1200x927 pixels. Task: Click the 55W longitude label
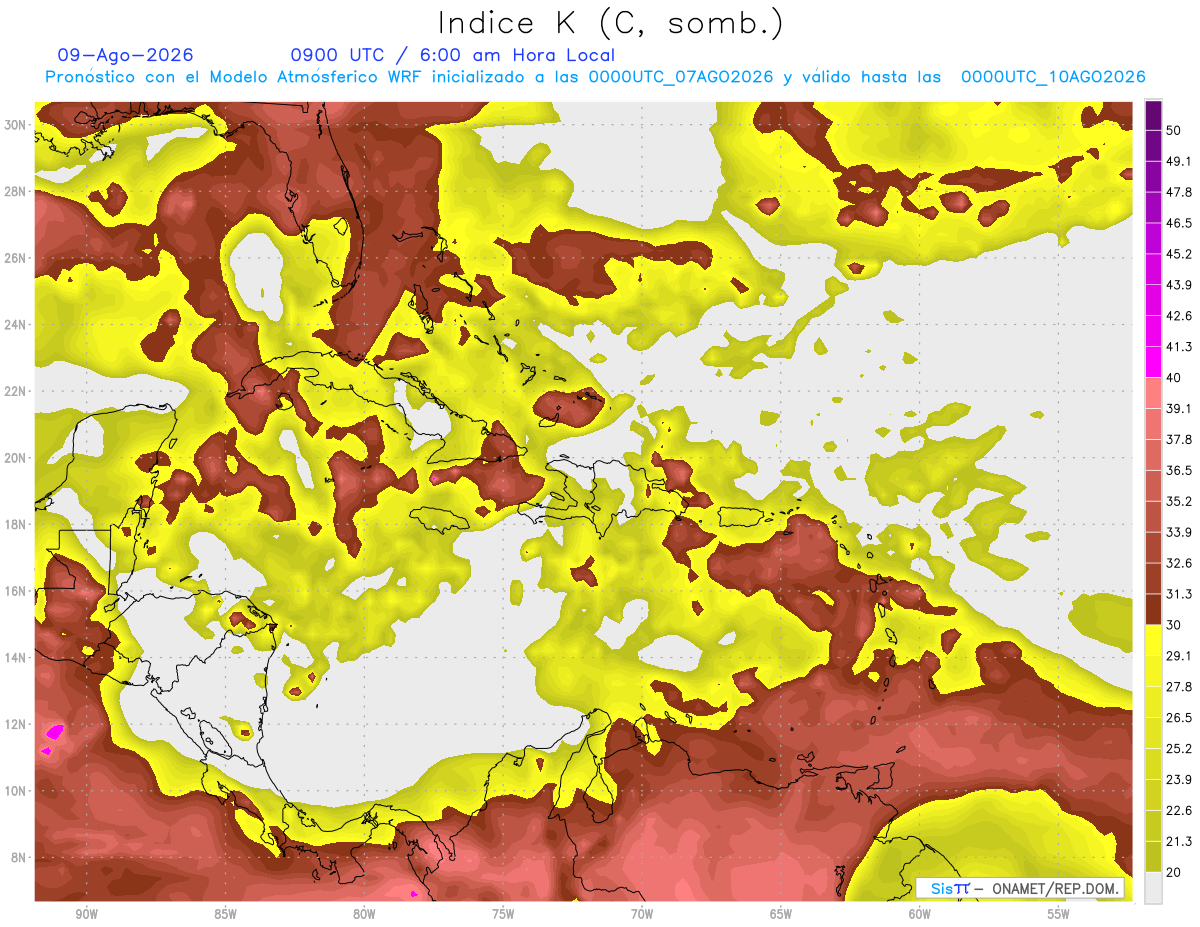click(x=1059, y=914)
